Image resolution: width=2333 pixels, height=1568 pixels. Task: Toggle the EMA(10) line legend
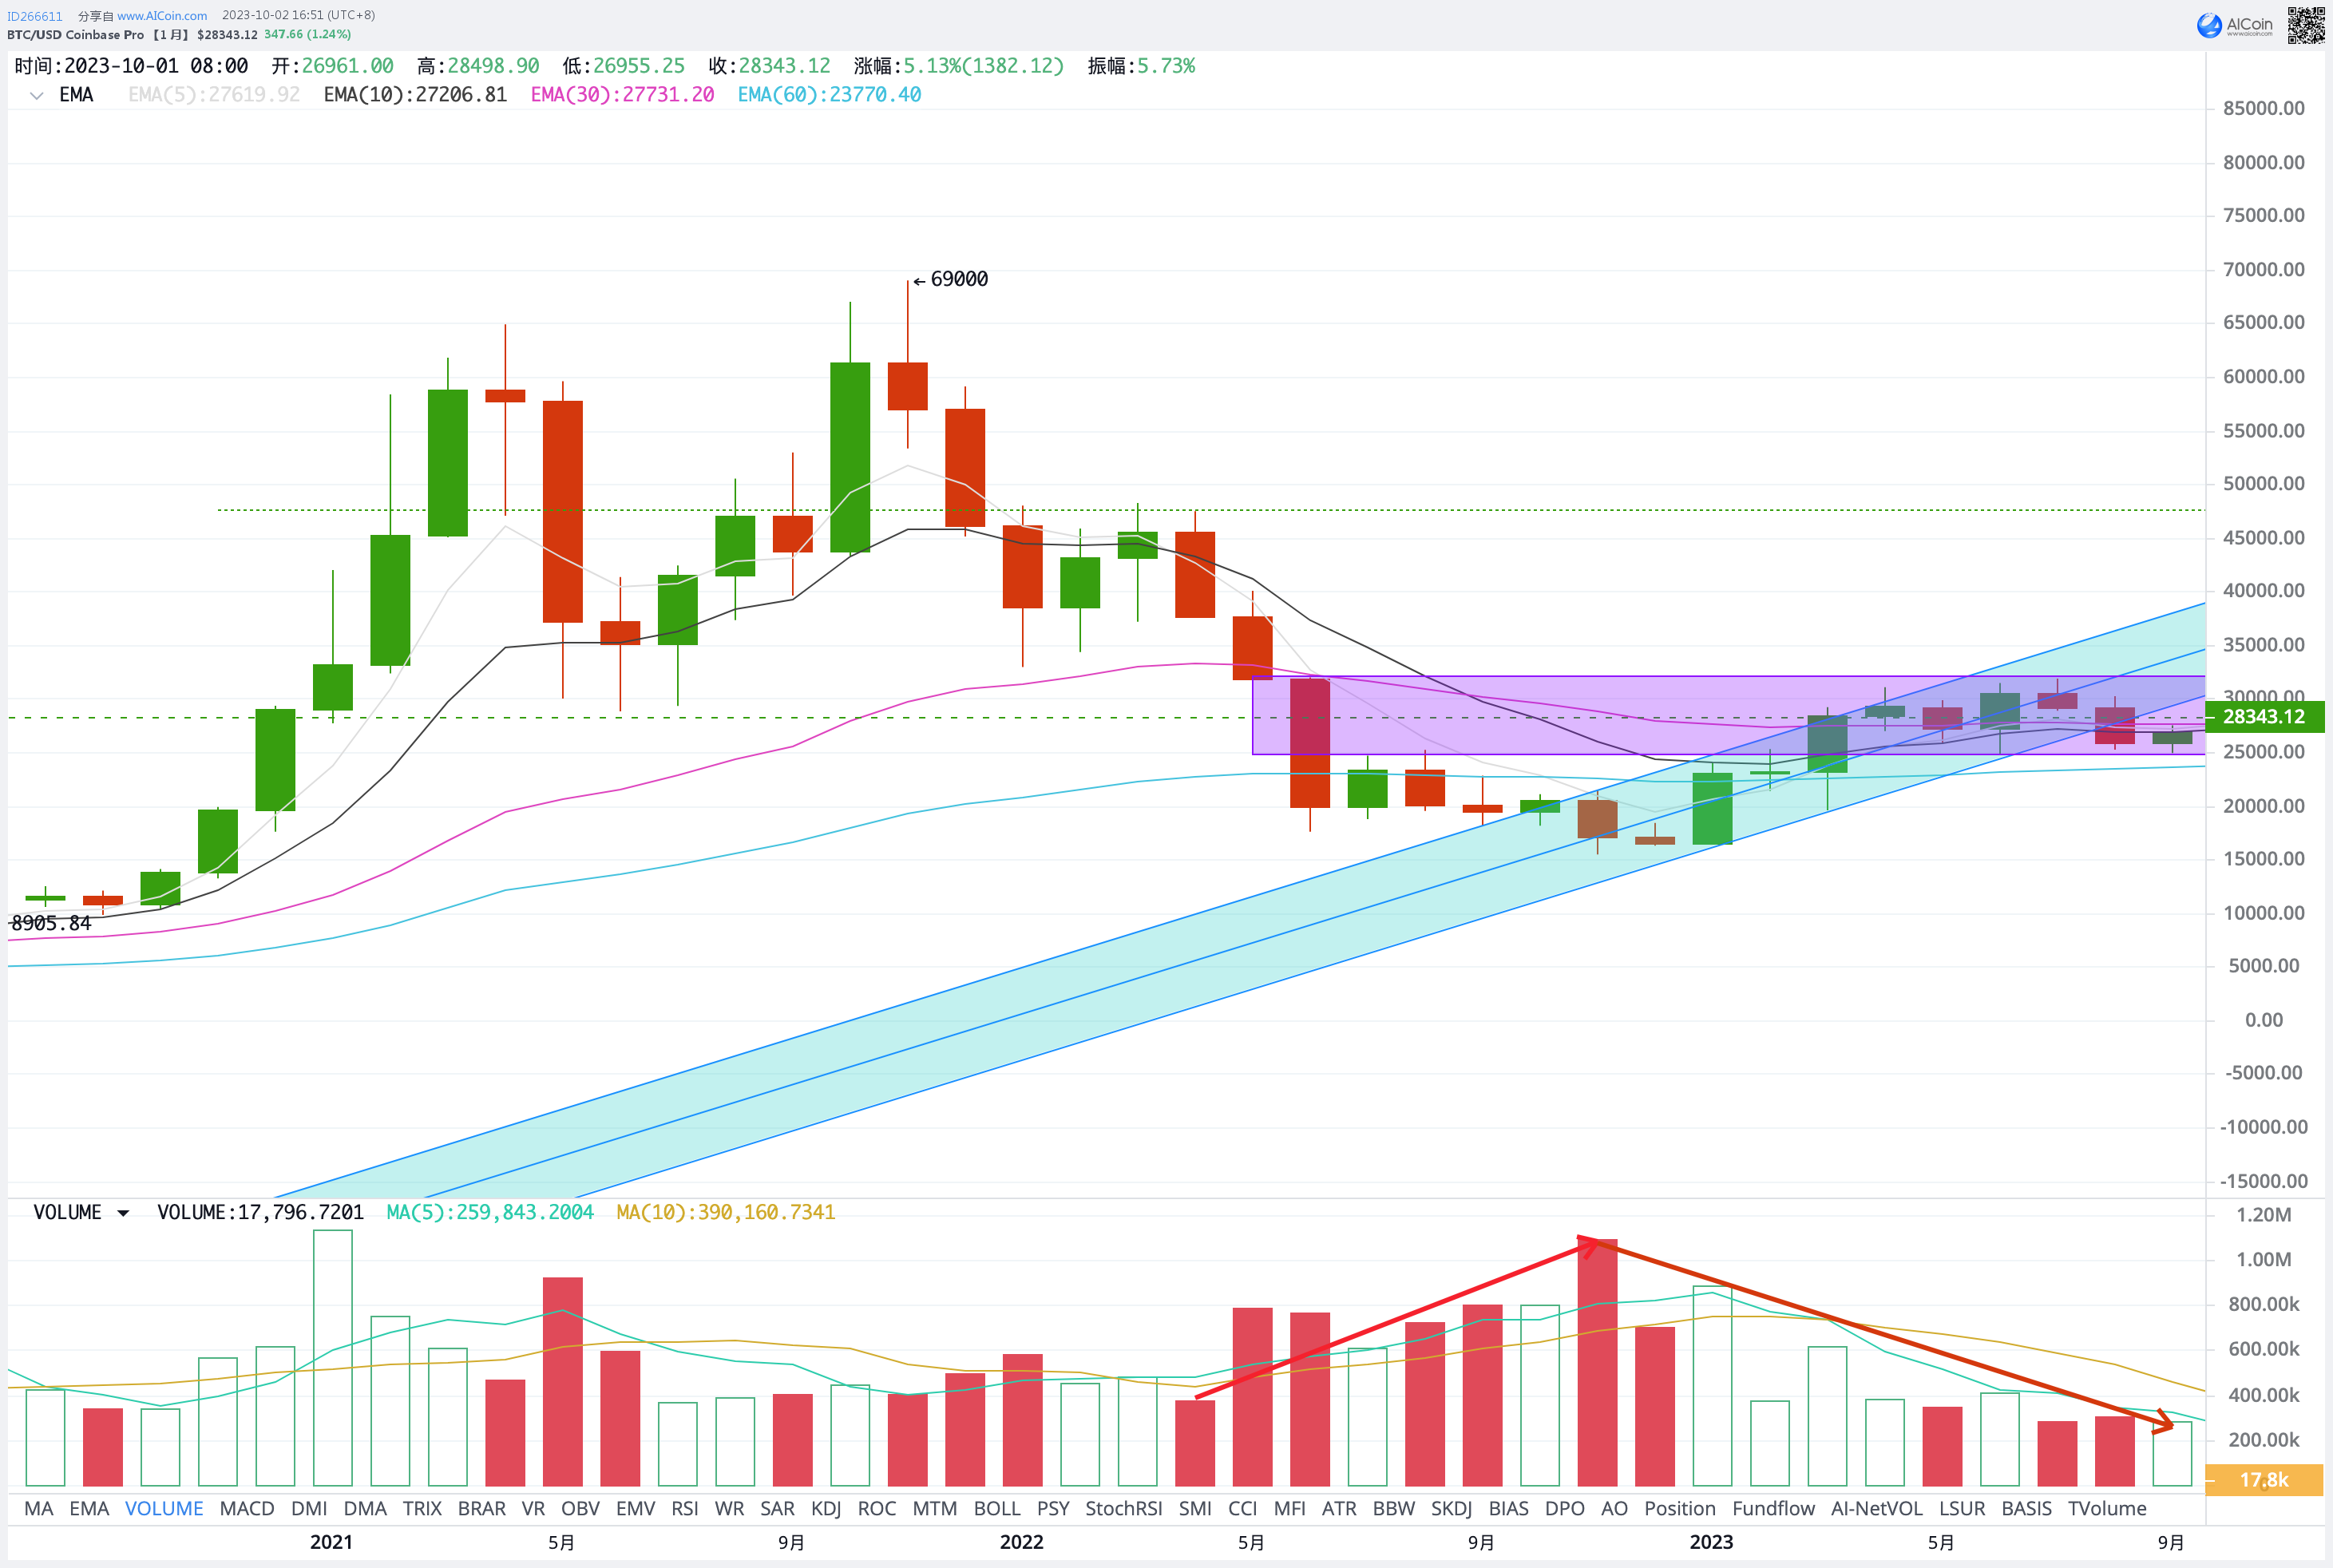click(x=415, y=95)
